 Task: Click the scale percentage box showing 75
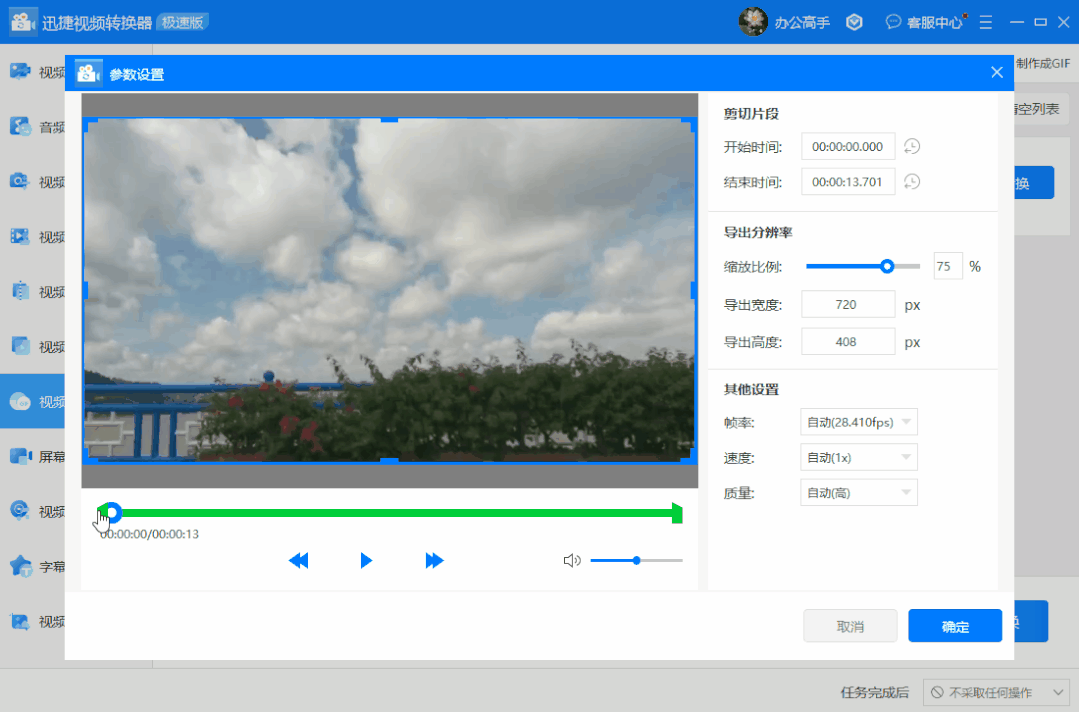pyautogui.click(x=947, y=266)
